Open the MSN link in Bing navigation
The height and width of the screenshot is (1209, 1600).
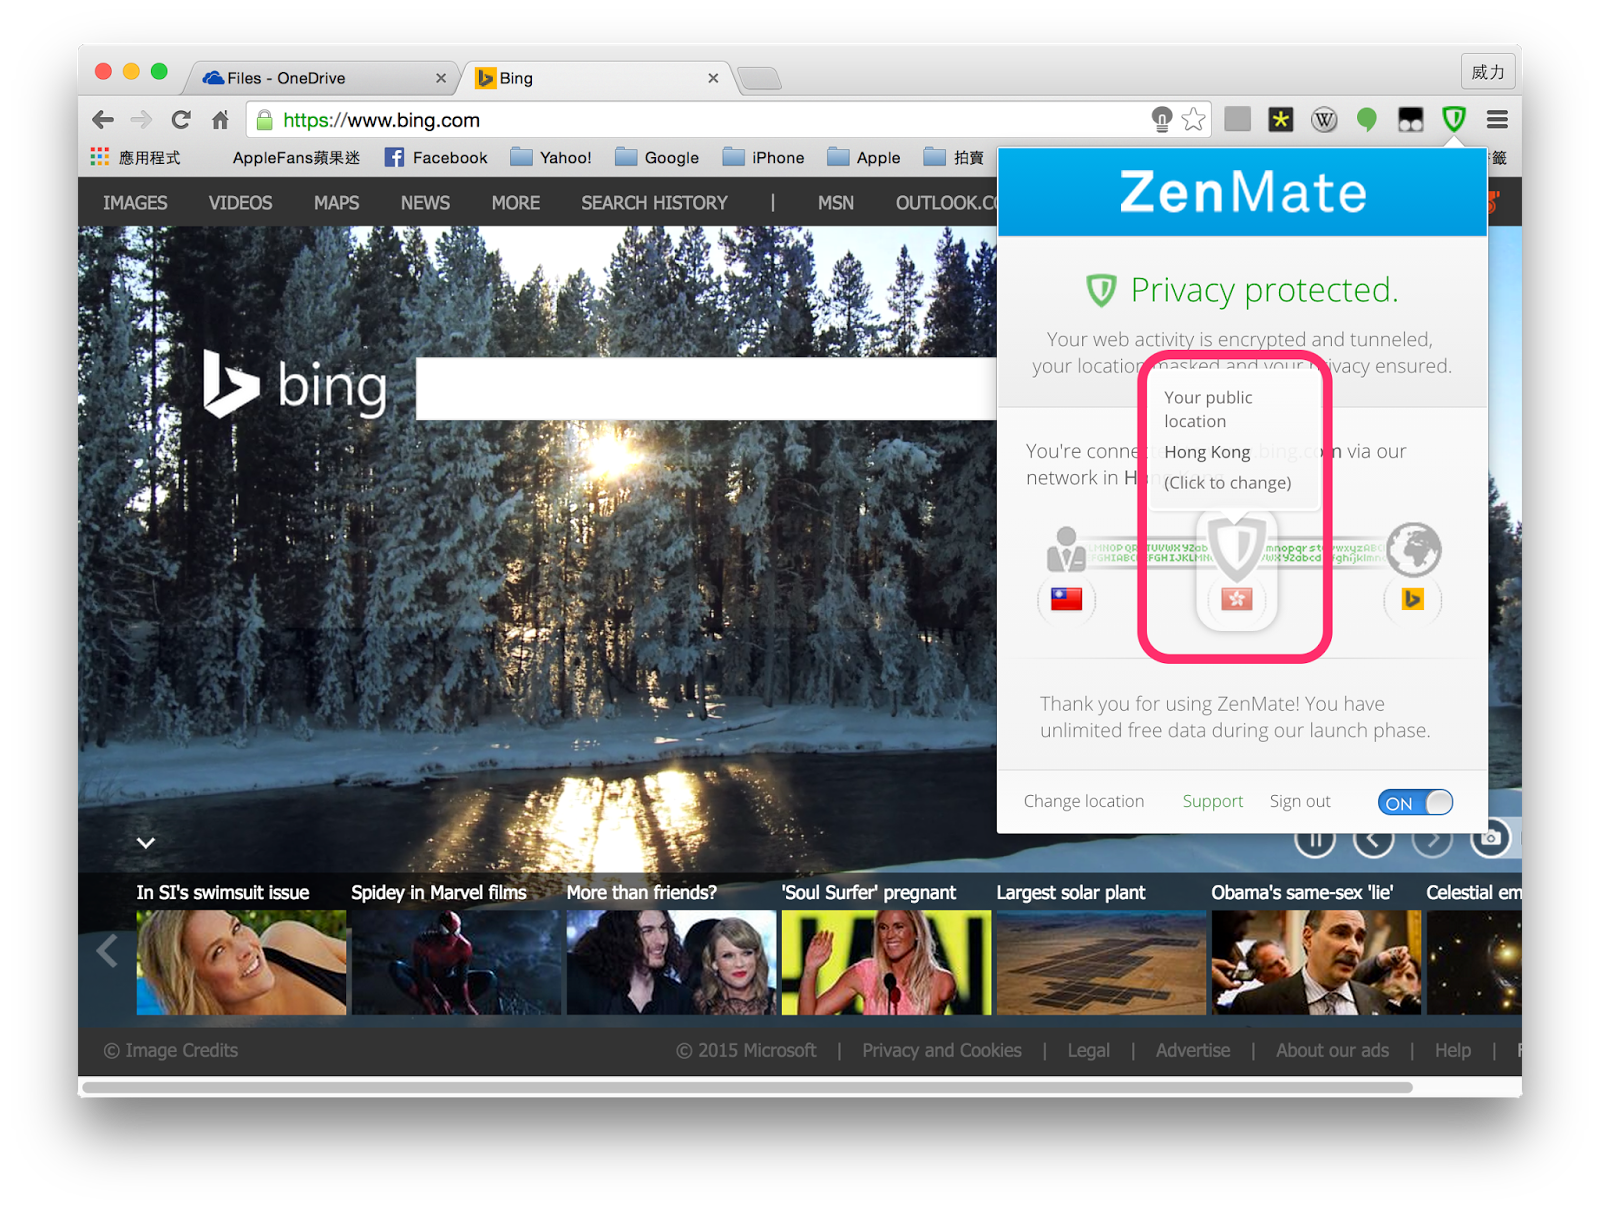click(x=835, y=203)
